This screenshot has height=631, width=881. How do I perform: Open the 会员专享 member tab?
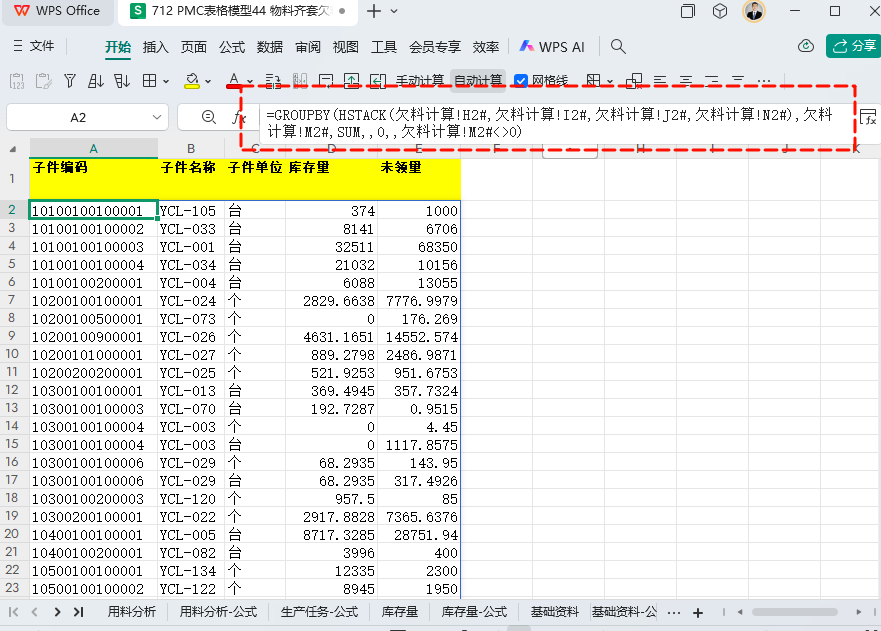point(435,47)
